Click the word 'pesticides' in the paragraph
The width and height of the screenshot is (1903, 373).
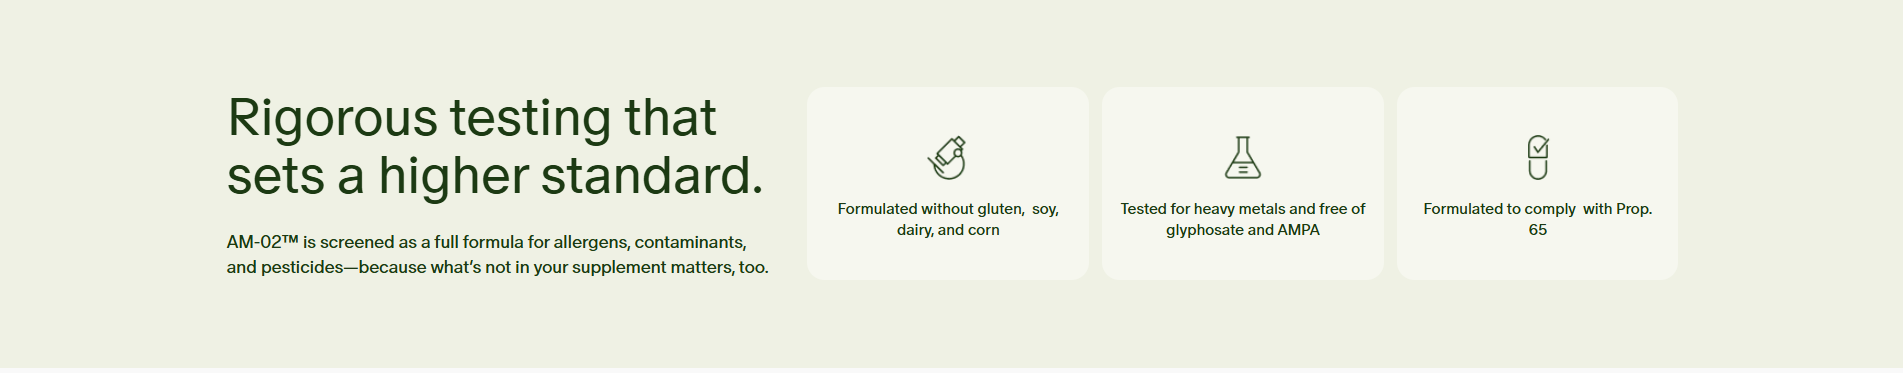pos(302,268)
